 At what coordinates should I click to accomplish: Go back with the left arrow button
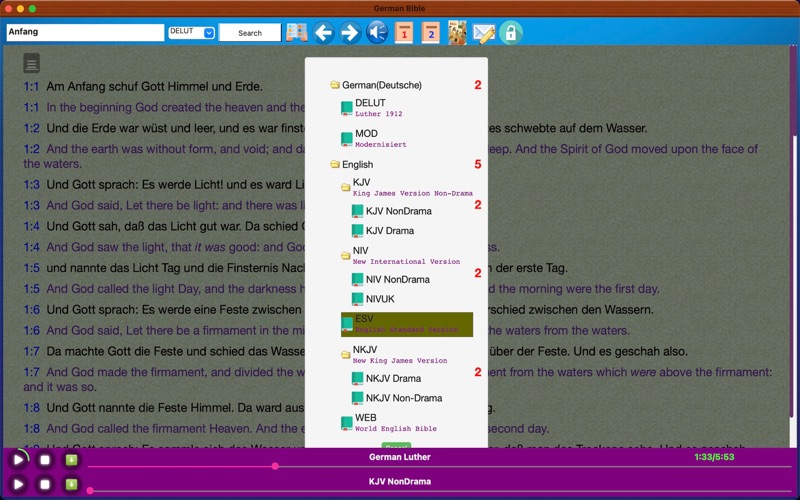pos(323,33)
